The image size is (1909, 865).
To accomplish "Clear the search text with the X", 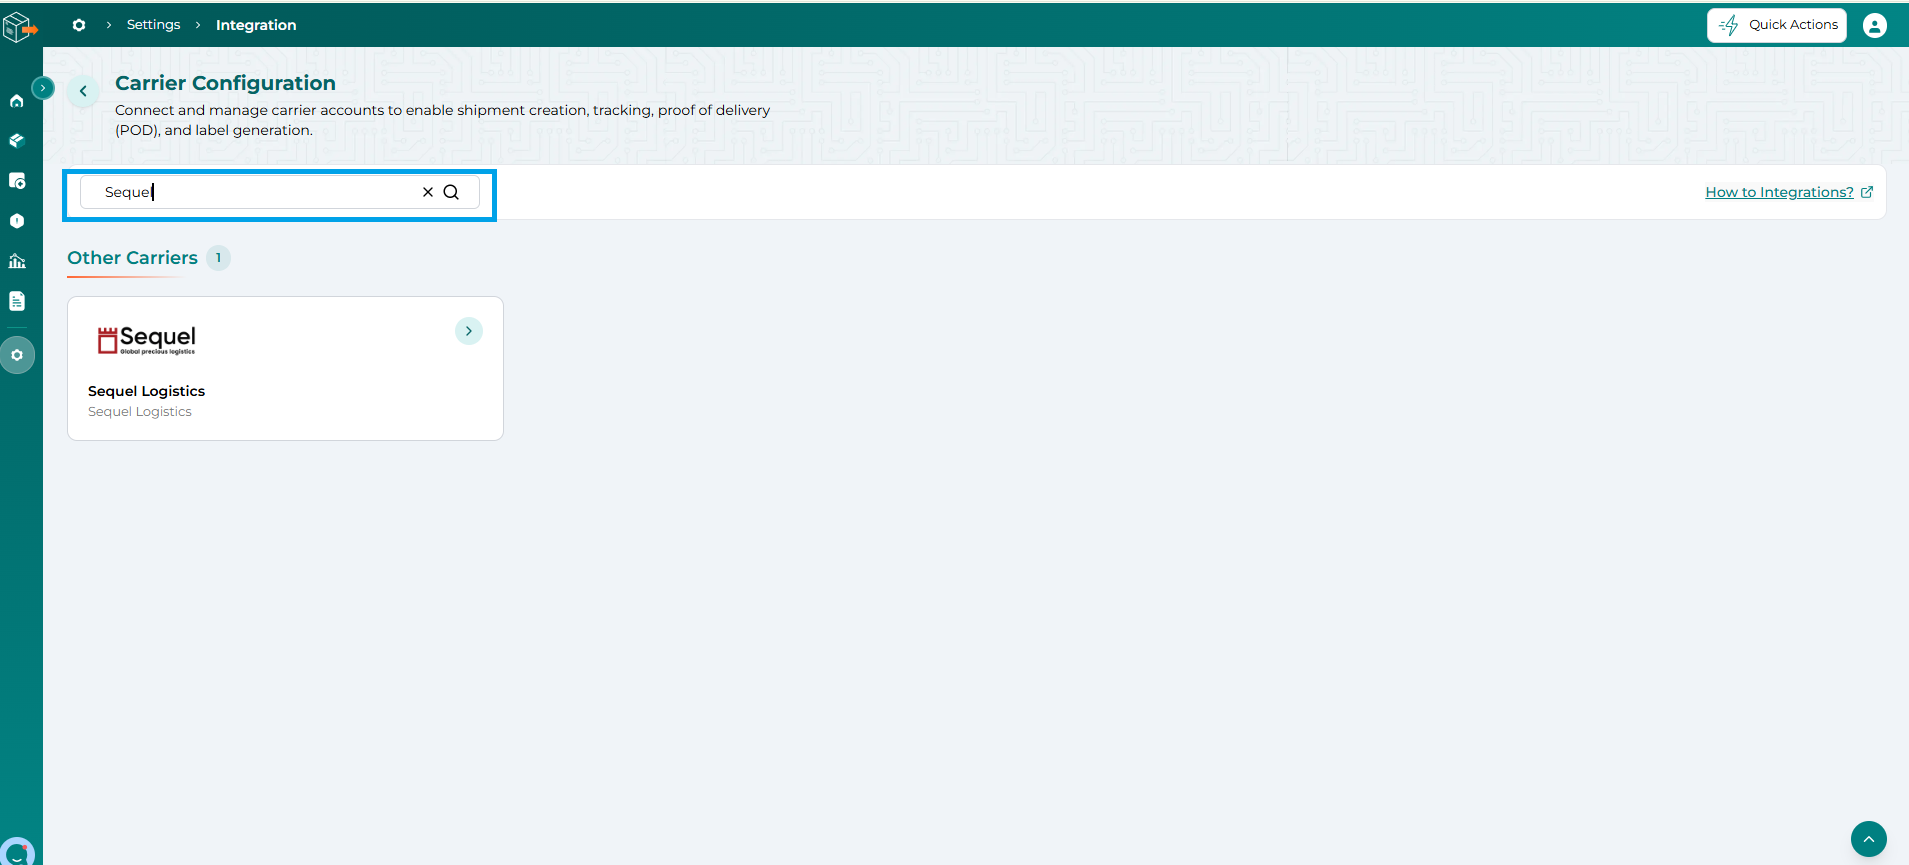I will click(428, 192).
